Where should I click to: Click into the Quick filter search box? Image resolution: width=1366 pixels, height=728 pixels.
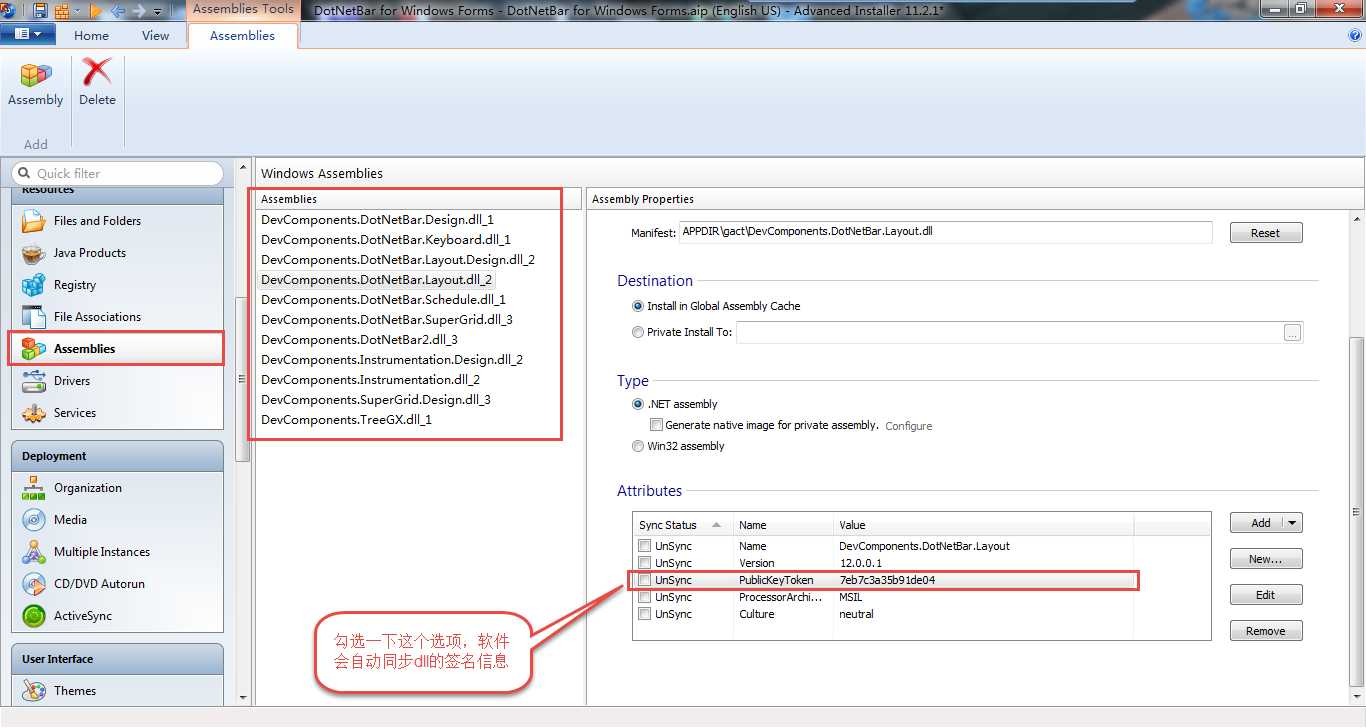pyautogui.click(x=117, y=173)
